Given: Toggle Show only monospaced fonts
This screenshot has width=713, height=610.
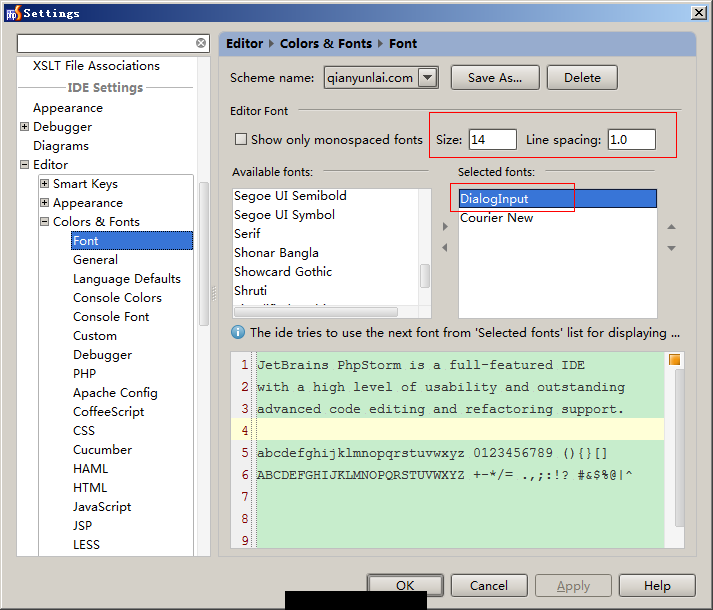Looking at the screenshot, I should tap(241, 139).
